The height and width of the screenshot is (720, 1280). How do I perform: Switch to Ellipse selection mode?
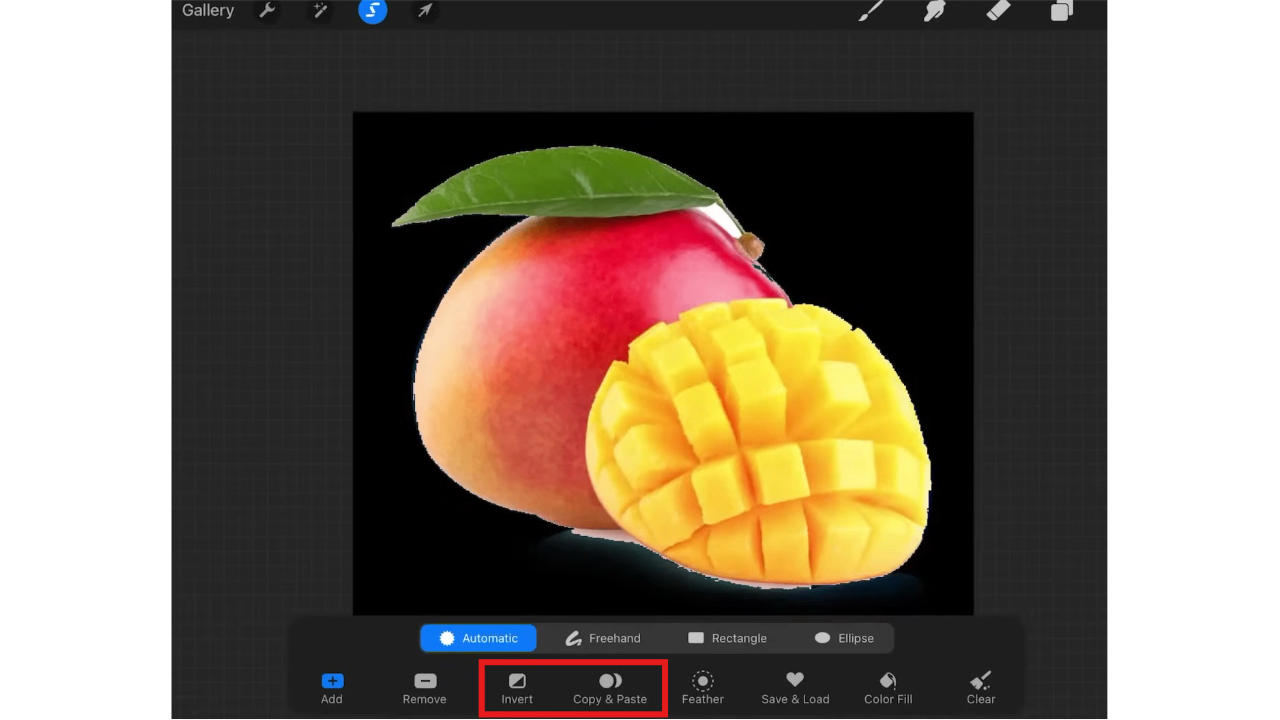[x=844, y=638]
